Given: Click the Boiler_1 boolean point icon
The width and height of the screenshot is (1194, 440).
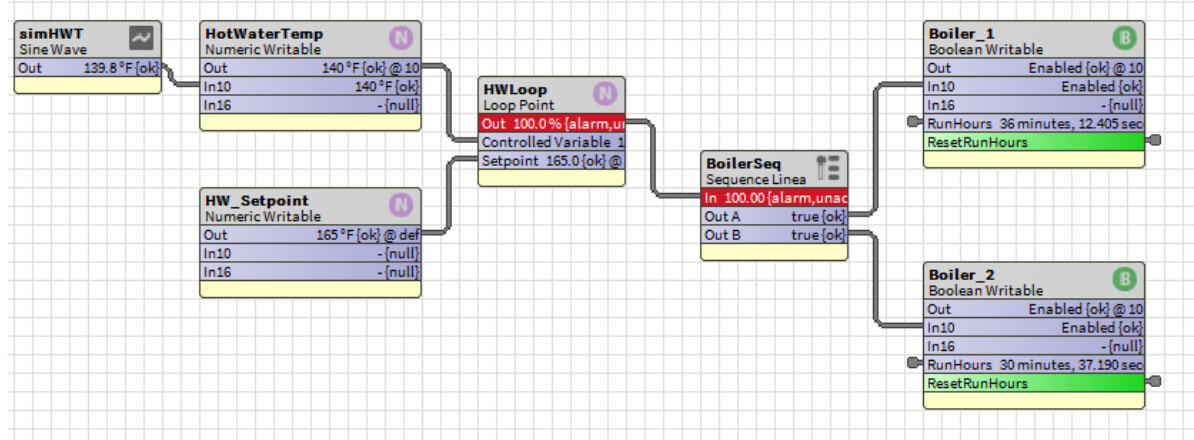Looking at the screenshot, I should 1125,38.
